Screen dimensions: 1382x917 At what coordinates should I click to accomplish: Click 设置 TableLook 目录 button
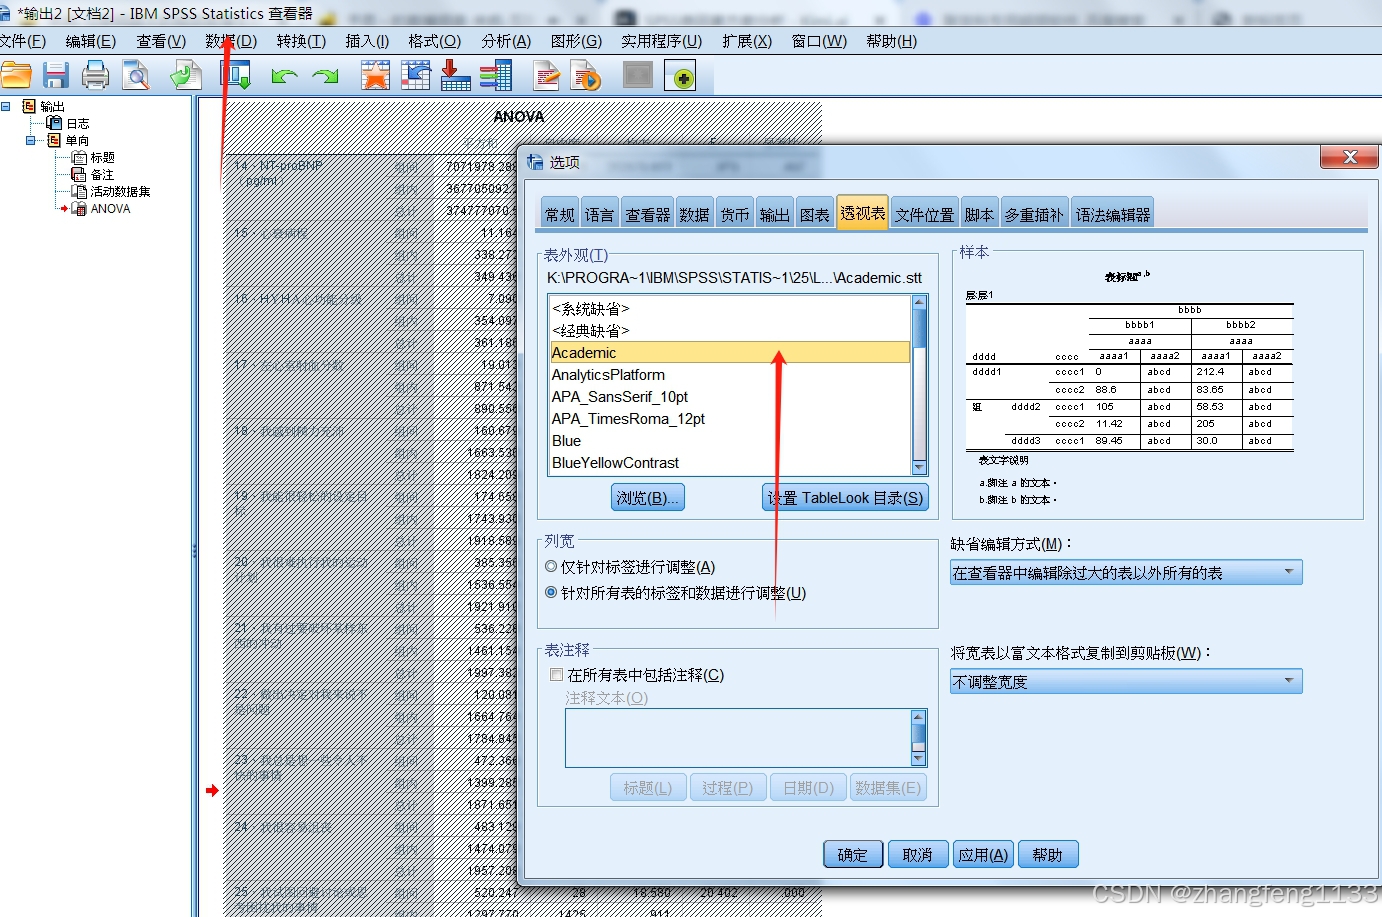[846, 497]
